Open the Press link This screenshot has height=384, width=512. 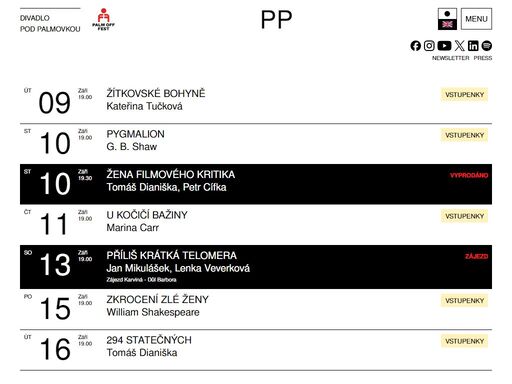coord(483,58)
